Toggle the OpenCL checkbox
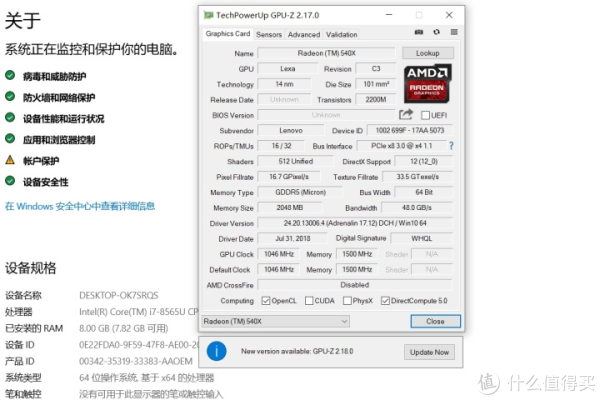Viewport: 600px width, 400px height. point(266,301)
